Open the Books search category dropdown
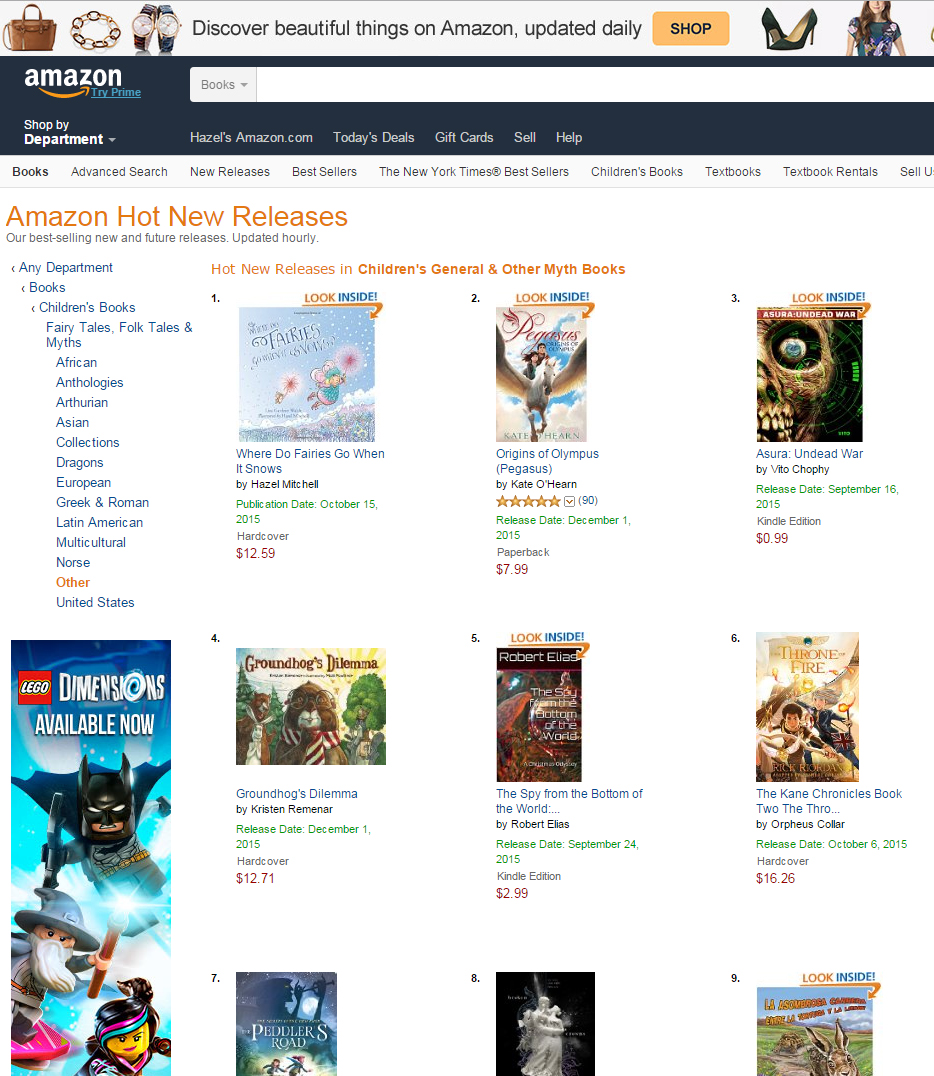This screenshot has height=1076, width=934. click(223, 84)
